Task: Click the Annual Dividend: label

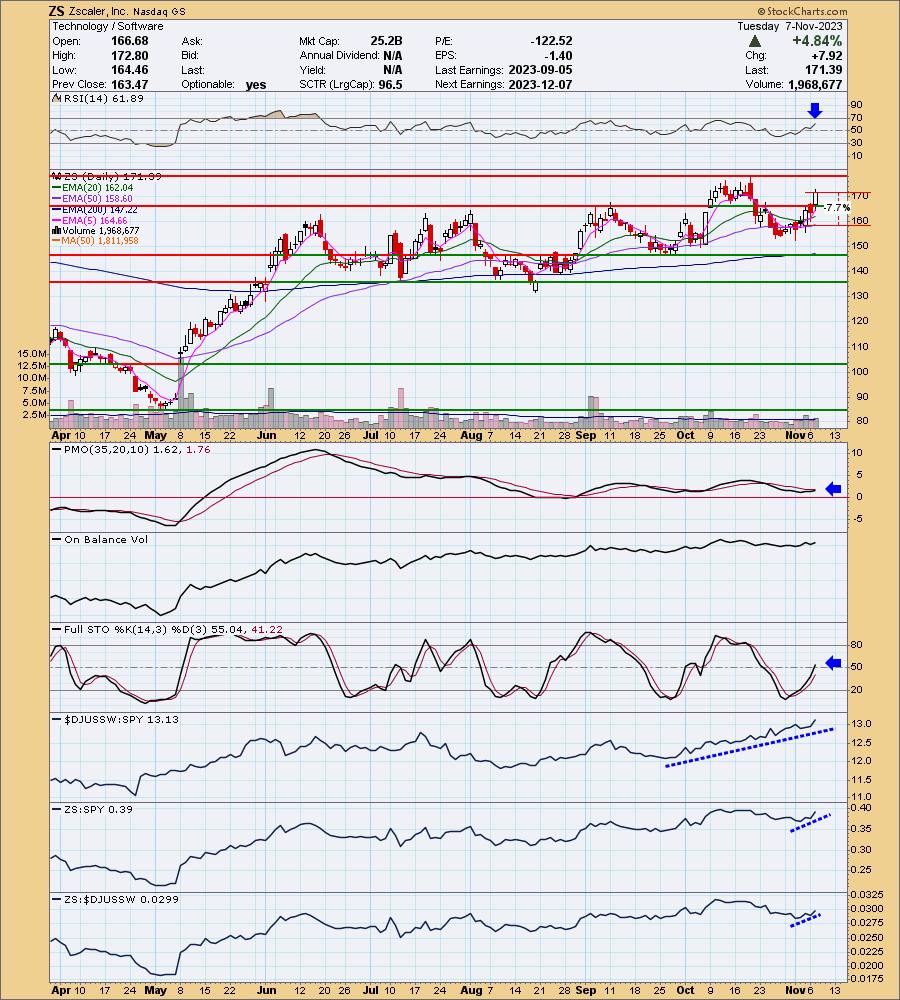Action: (339, 55)
